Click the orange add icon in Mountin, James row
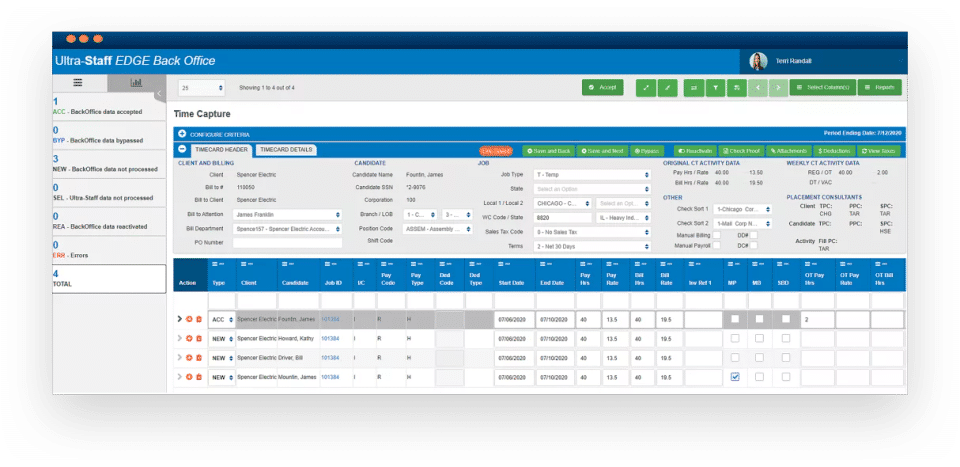The height and width of the screenshot is (467, 960). pyautogui.click(x=189, y=377)
